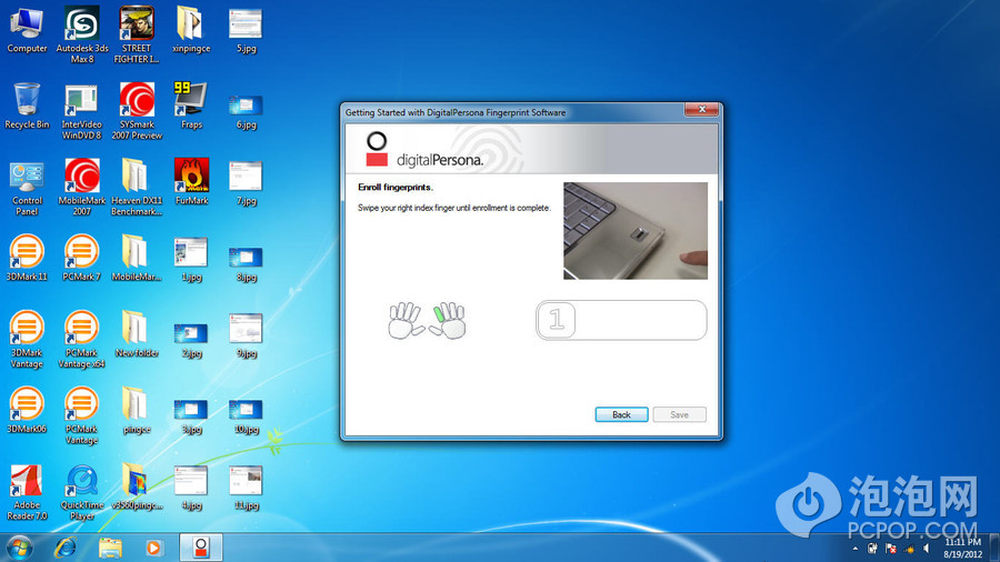Select the 3.jpg file
The image size is (1000, 562).
point(191,417)
